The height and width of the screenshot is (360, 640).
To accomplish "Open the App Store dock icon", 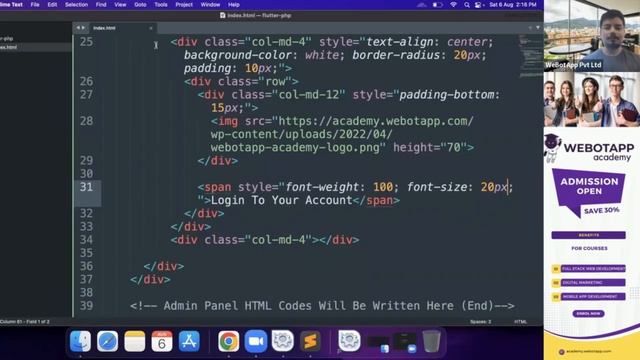I will pos(189,341).
